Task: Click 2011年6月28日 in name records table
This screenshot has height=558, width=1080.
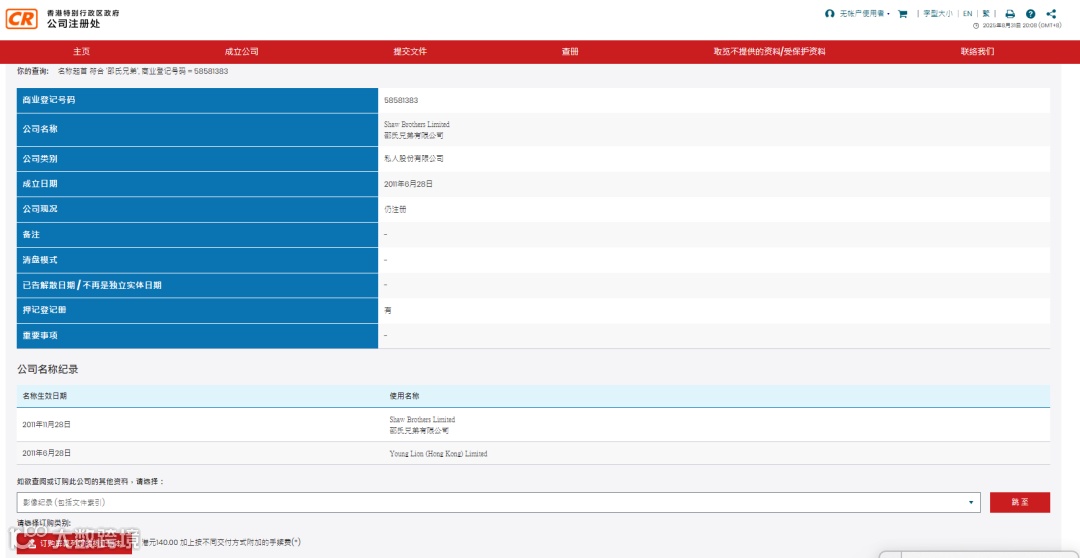Action: [46, 453]
